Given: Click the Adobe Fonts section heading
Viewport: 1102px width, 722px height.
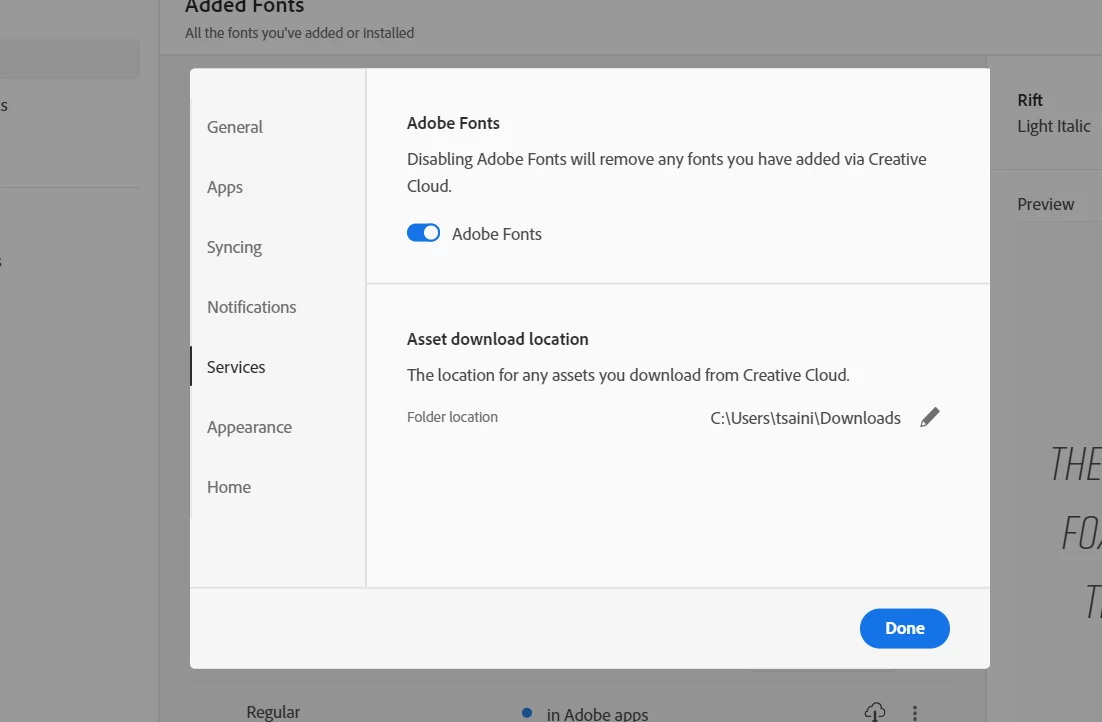Looking at the screenshot, I should (453, 123).
